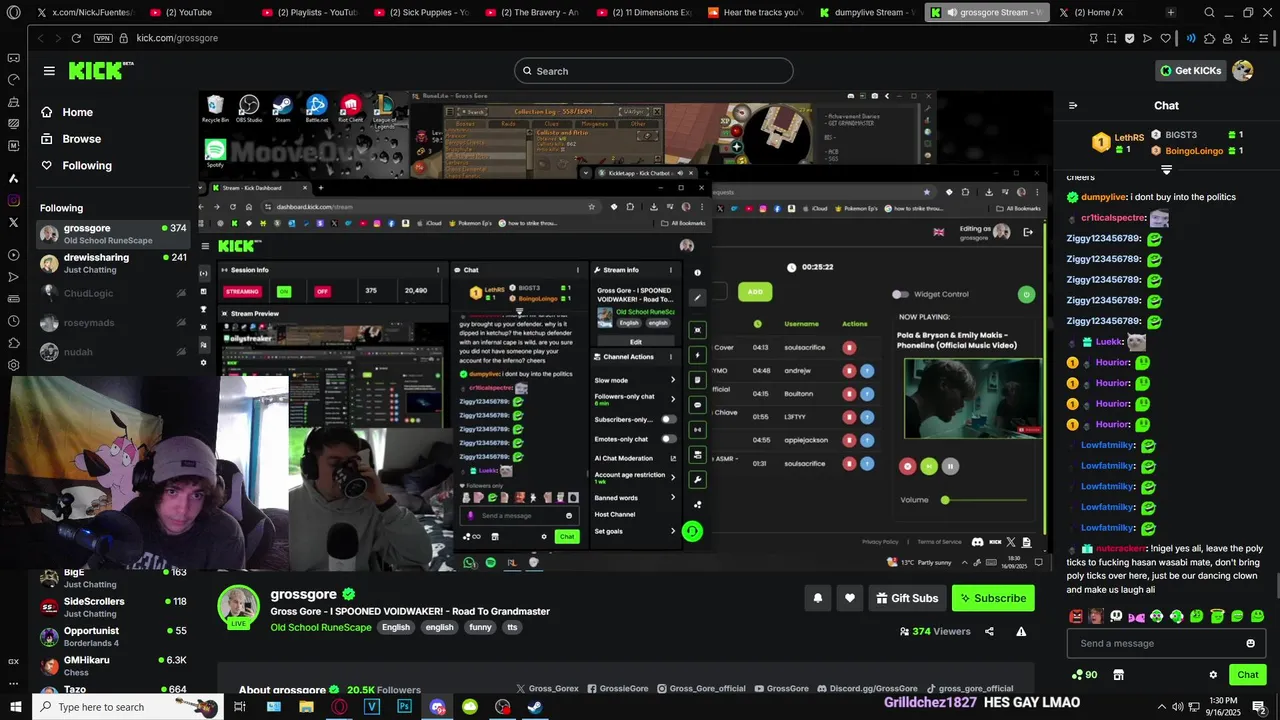The image size is (1280, 720).
Task: Open Gross_Gorex X profile link
Action: pyautogui.click(x=547, y=689)
